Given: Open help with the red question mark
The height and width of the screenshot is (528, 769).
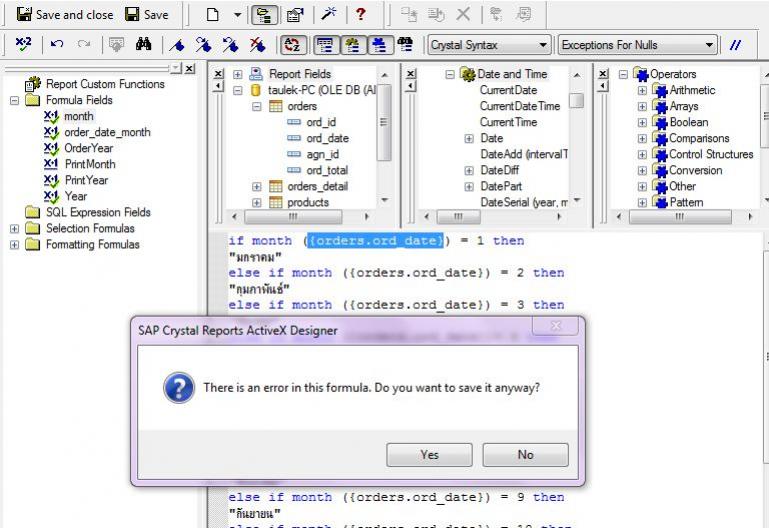Looking at the screenshot, I should point(361,14).
